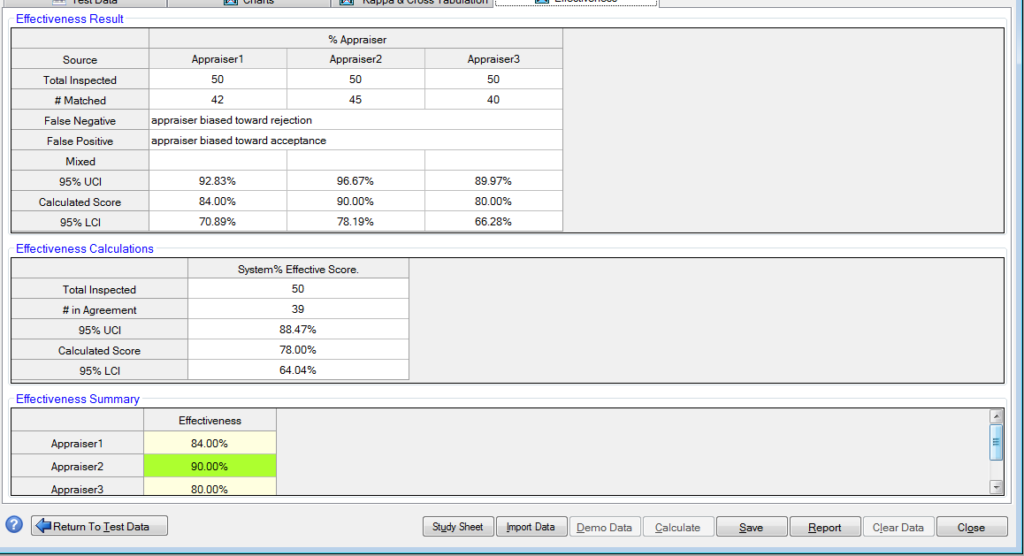Image resolution: width=1024 pixels, height=556 pixels.
Task: Click the Appraiser1 column header
Action: tap(217, 59)
